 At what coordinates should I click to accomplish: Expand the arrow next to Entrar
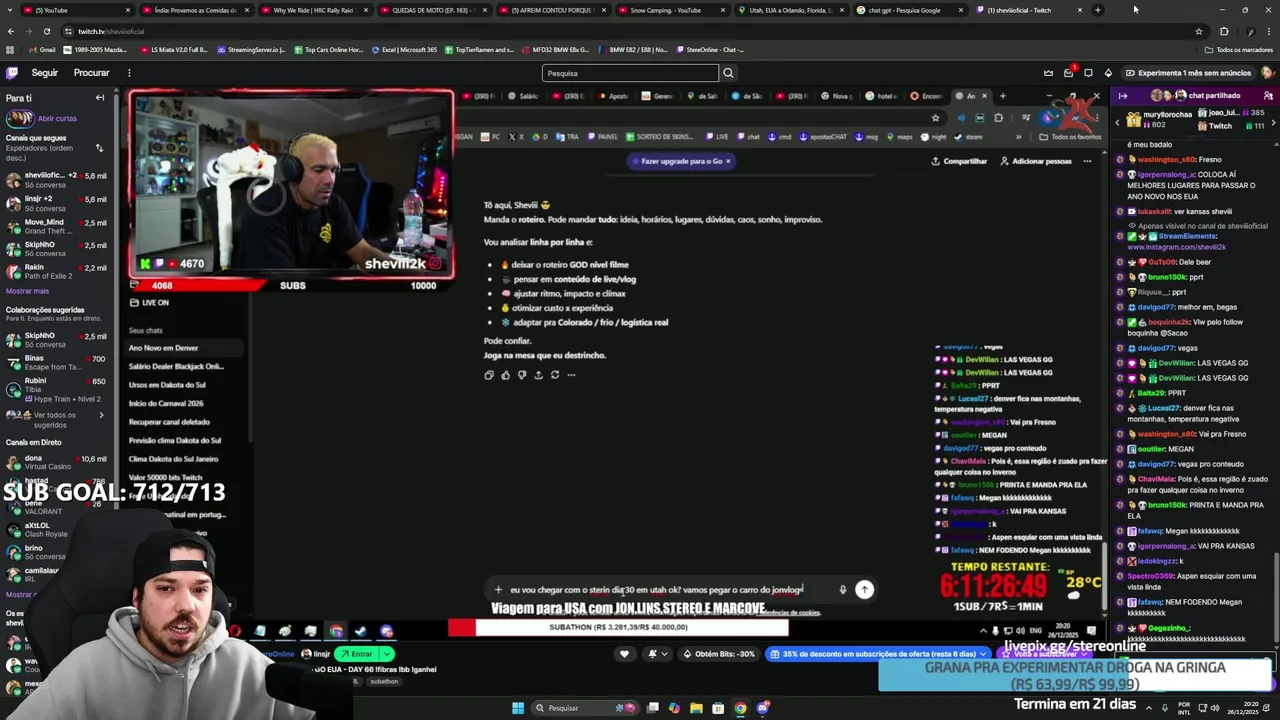coord(386,654)
